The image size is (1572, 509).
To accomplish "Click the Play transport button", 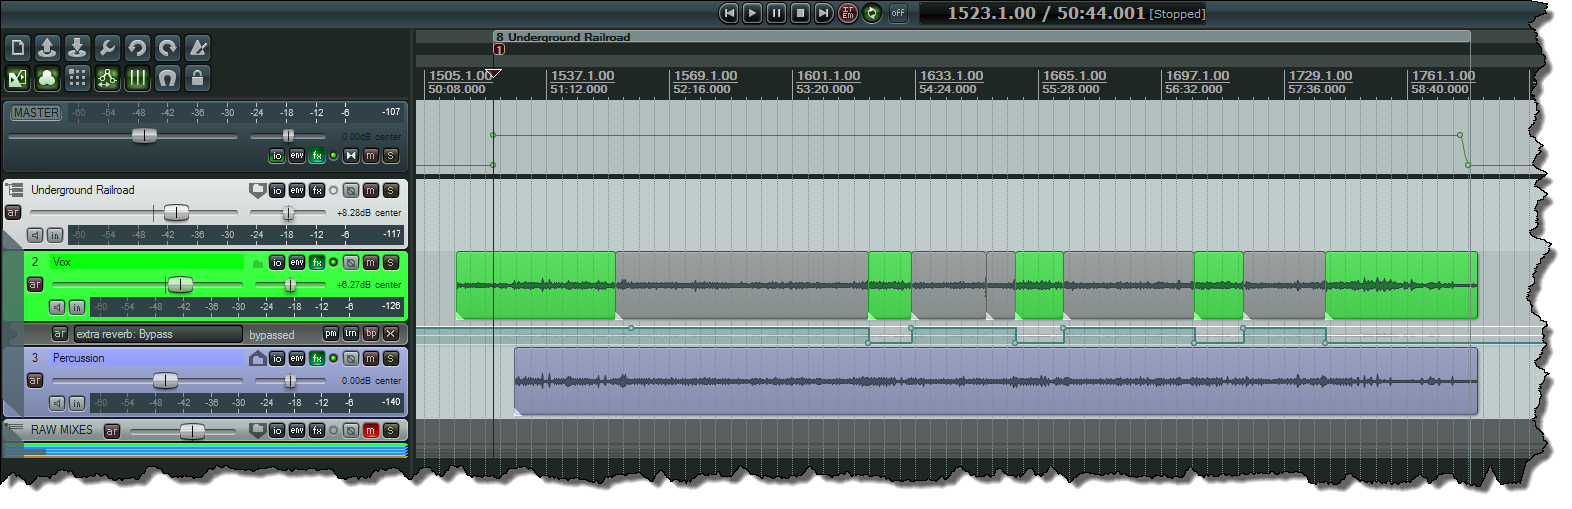I will 753,13.
